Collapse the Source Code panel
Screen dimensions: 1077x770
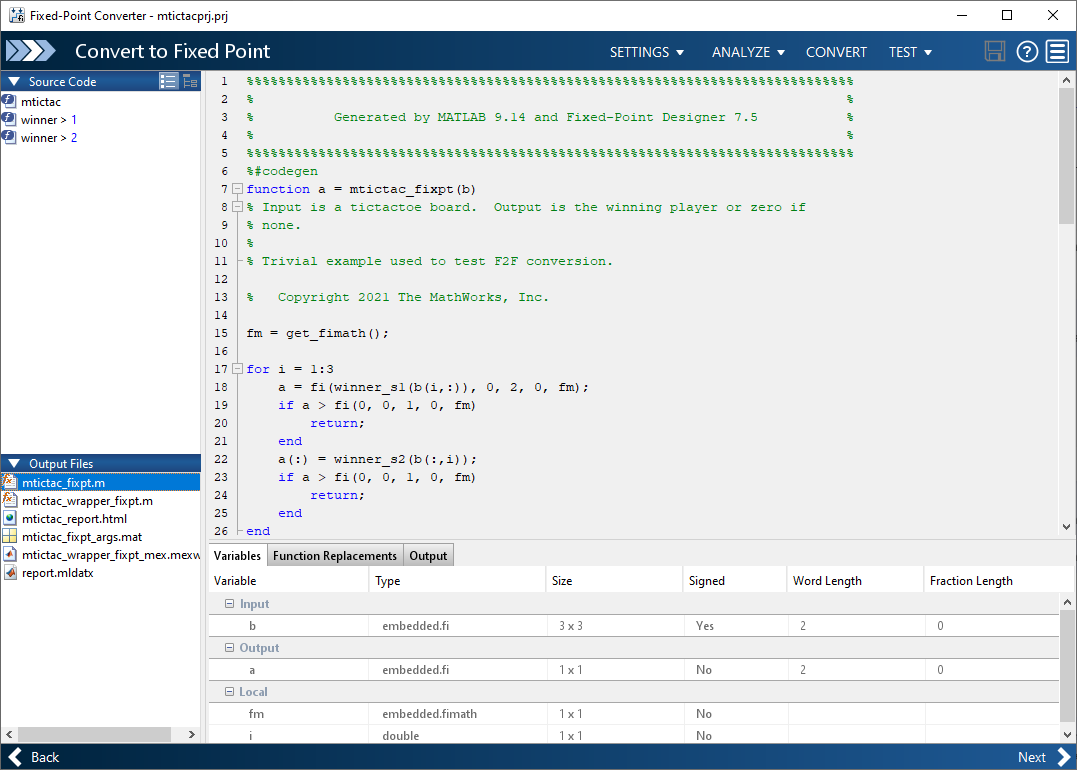click(11, 81)
